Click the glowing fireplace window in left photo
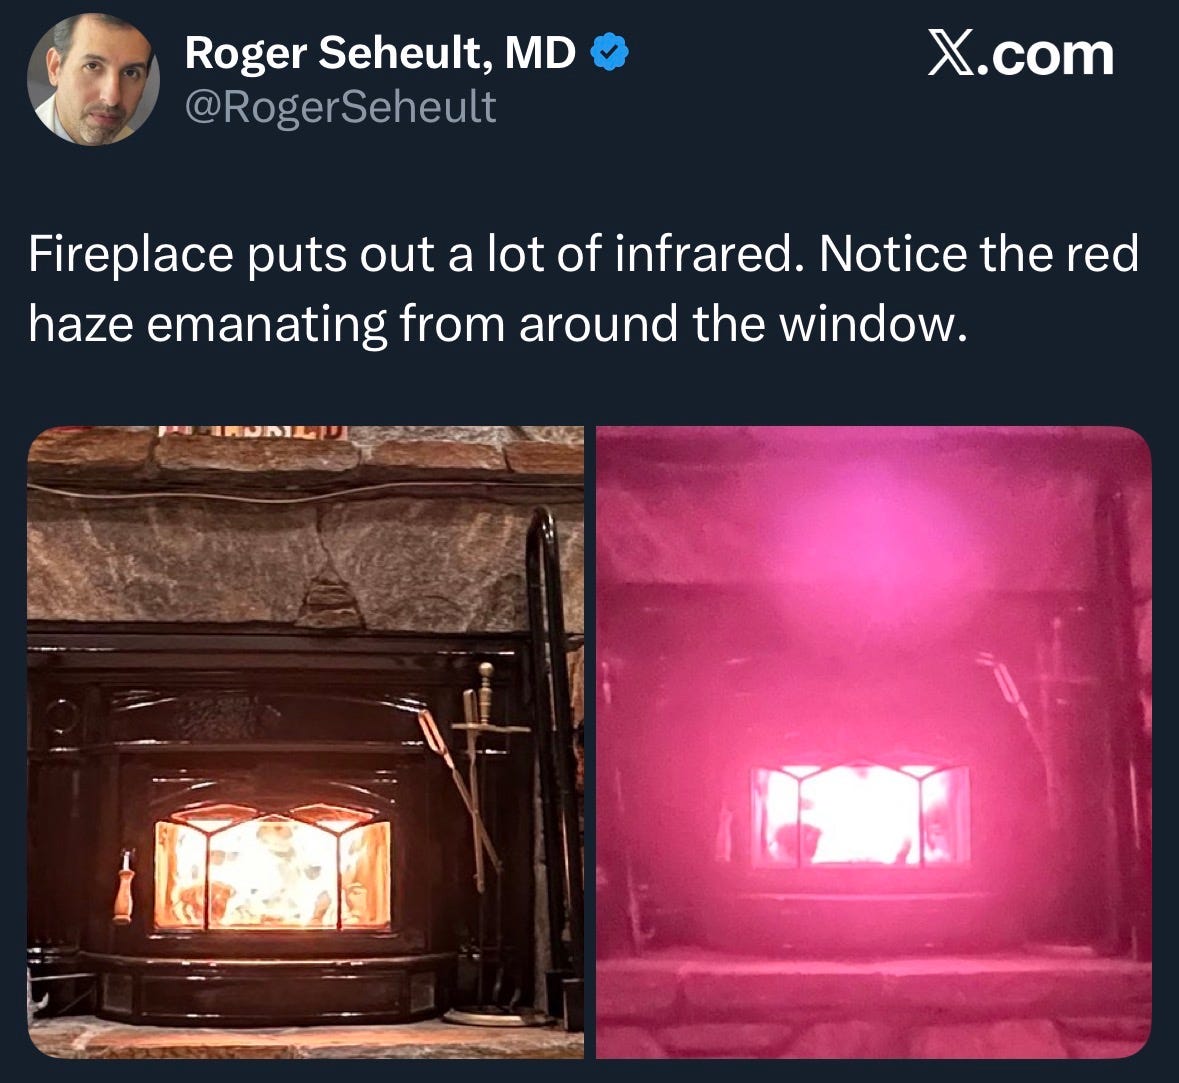The width and height of the screenshot is (1179, 1083). pyautogui.click(x=272, y=868)
